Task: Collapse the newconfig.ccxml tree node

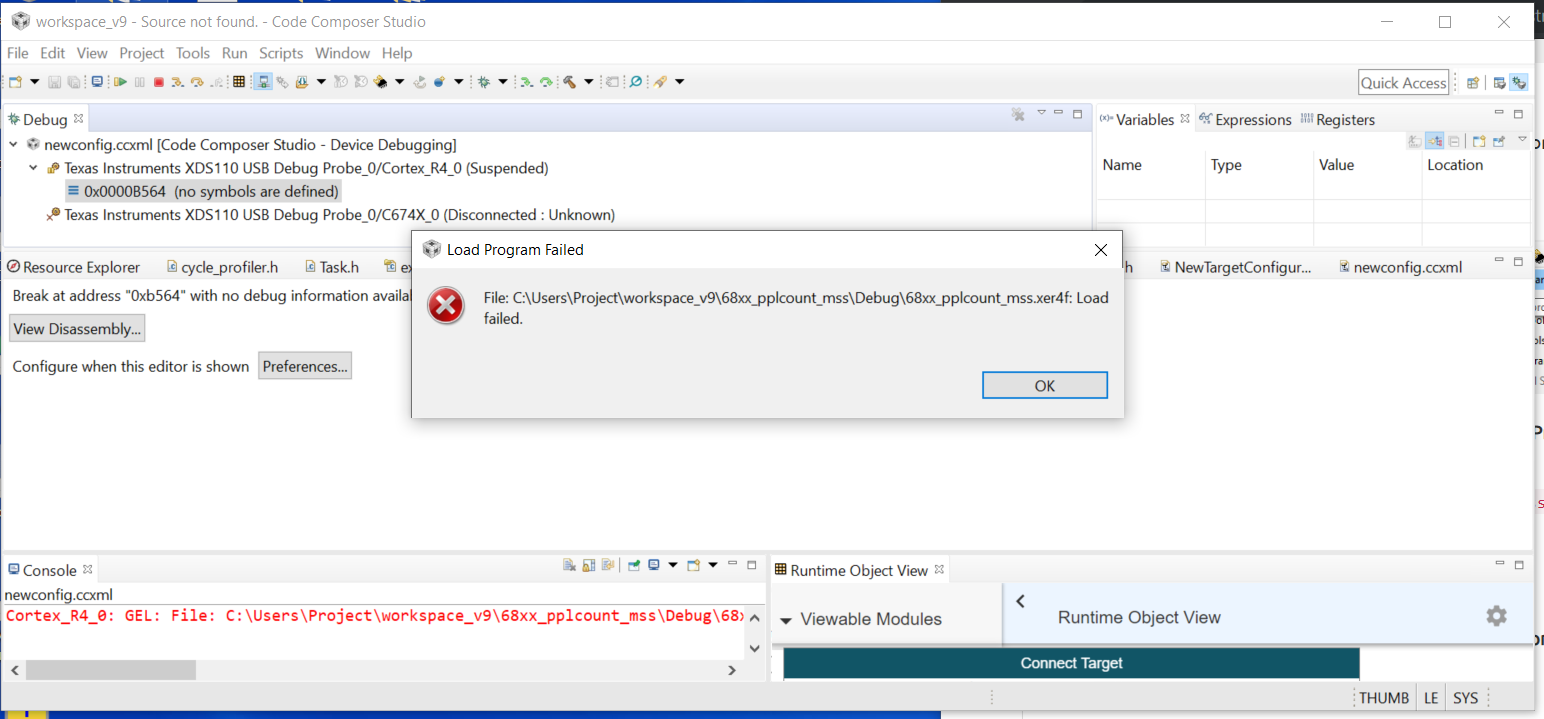Action: point(14,144)
